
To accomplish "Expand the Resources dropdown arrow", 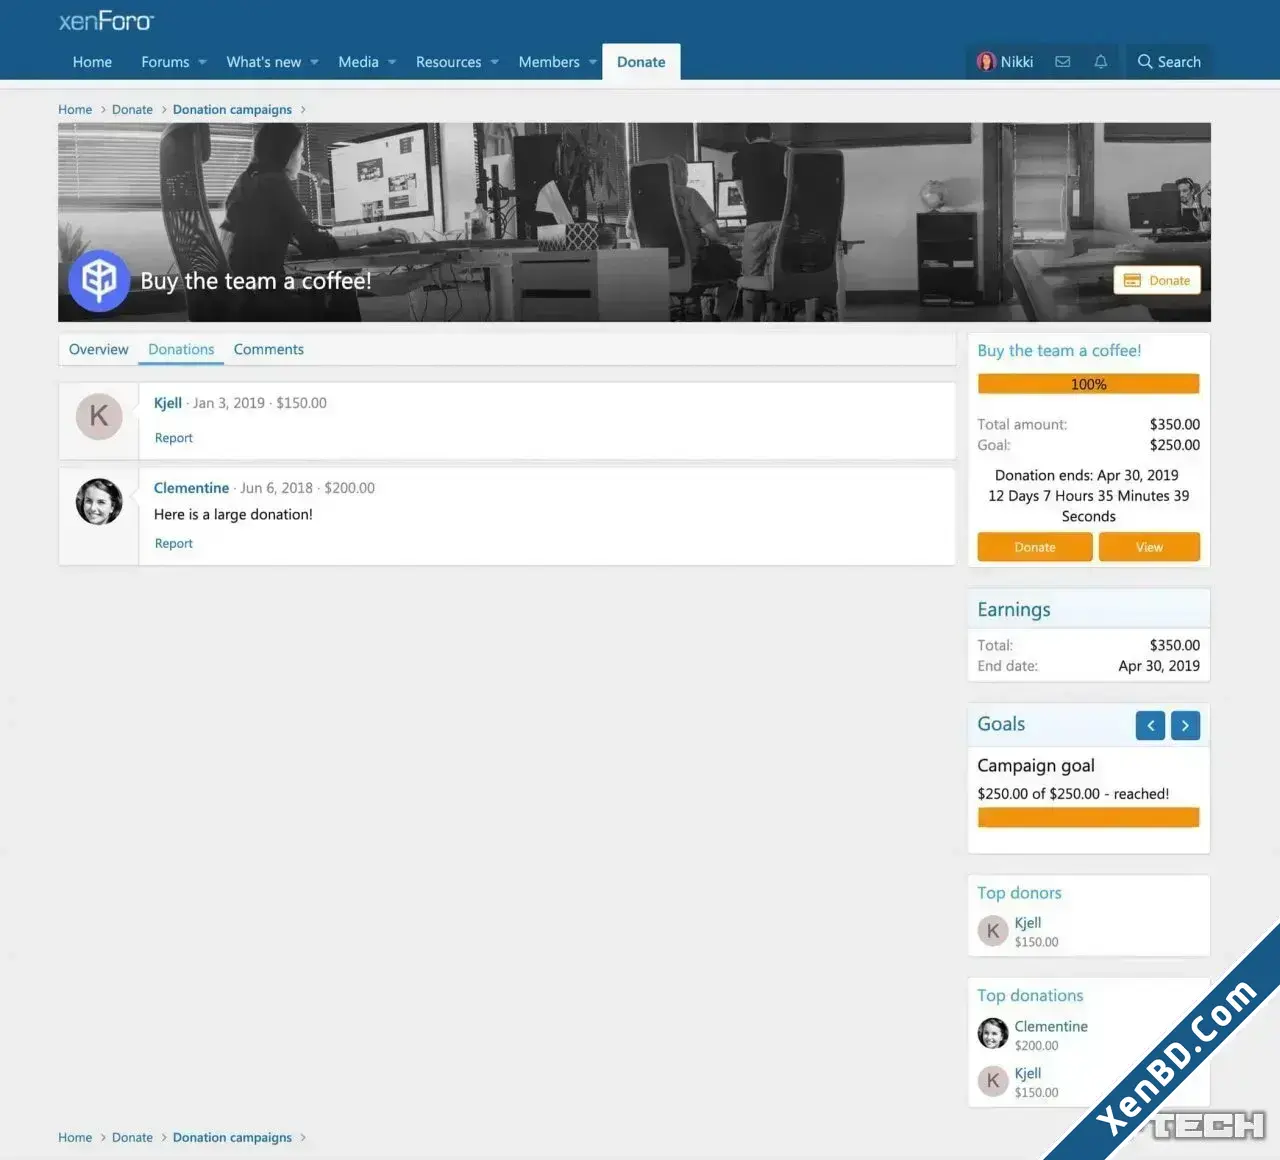I will click(494, 62).
